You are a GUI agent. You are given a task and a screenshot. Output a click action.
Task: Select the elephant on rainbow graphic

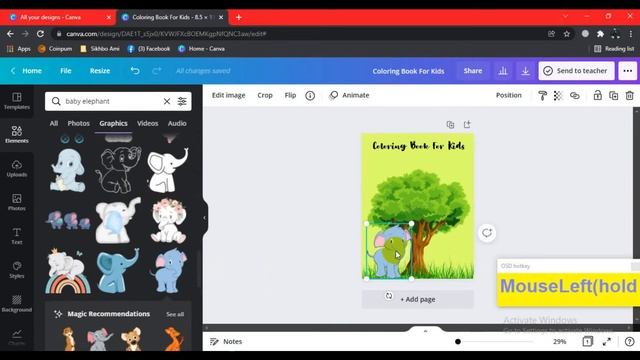(x=68, y=271)
